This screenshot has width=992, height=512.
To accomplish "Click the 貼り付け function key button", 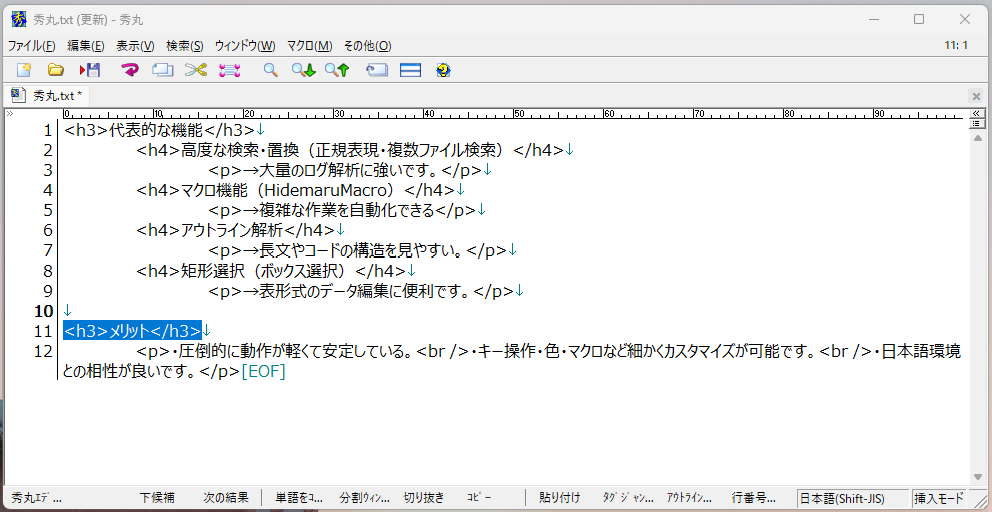I will (x=559, y=497).
